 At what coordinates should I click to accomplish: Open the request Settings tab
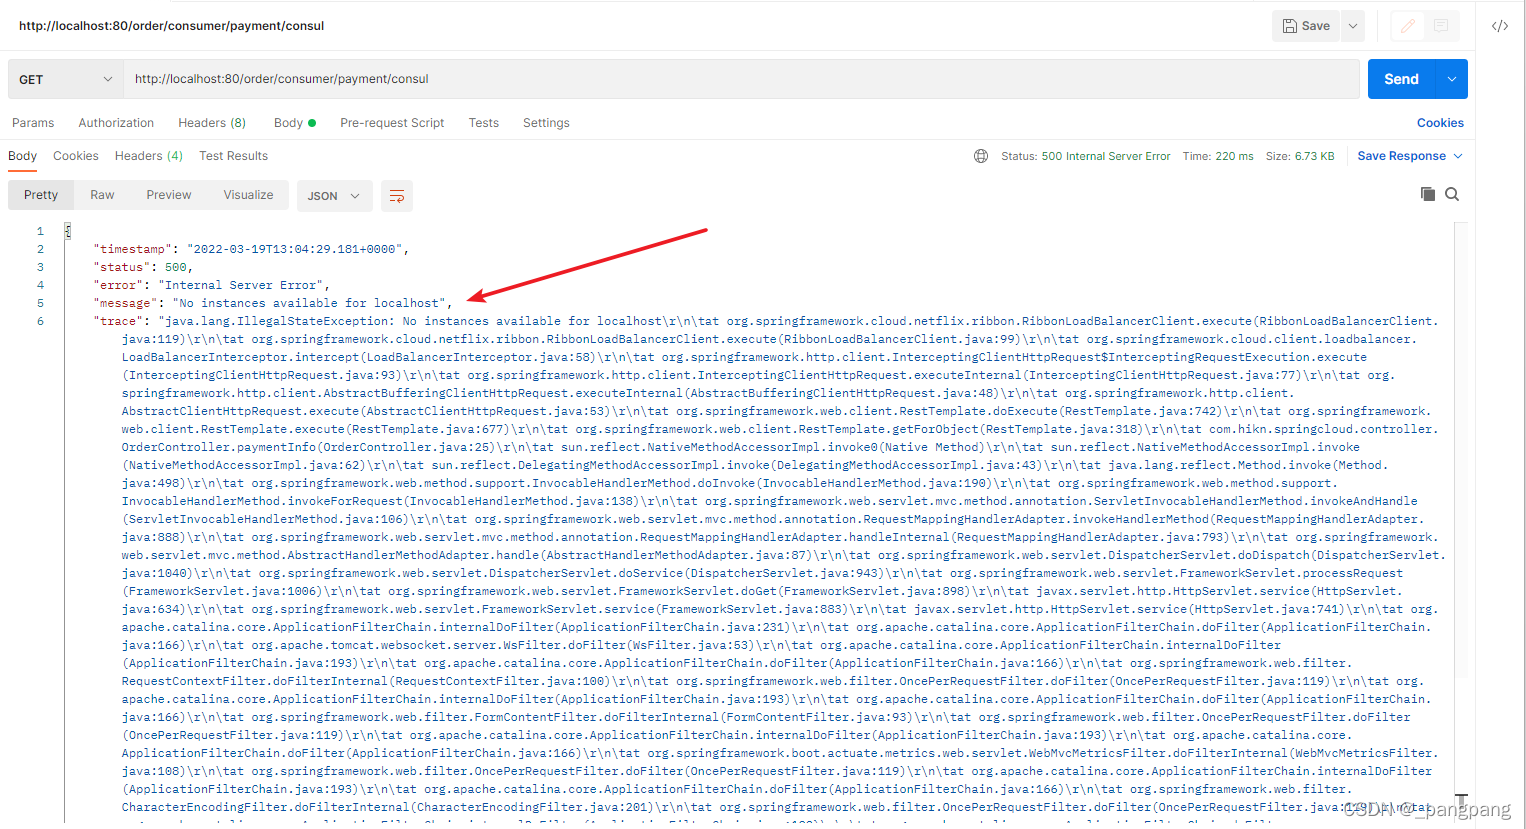(546, 123)
